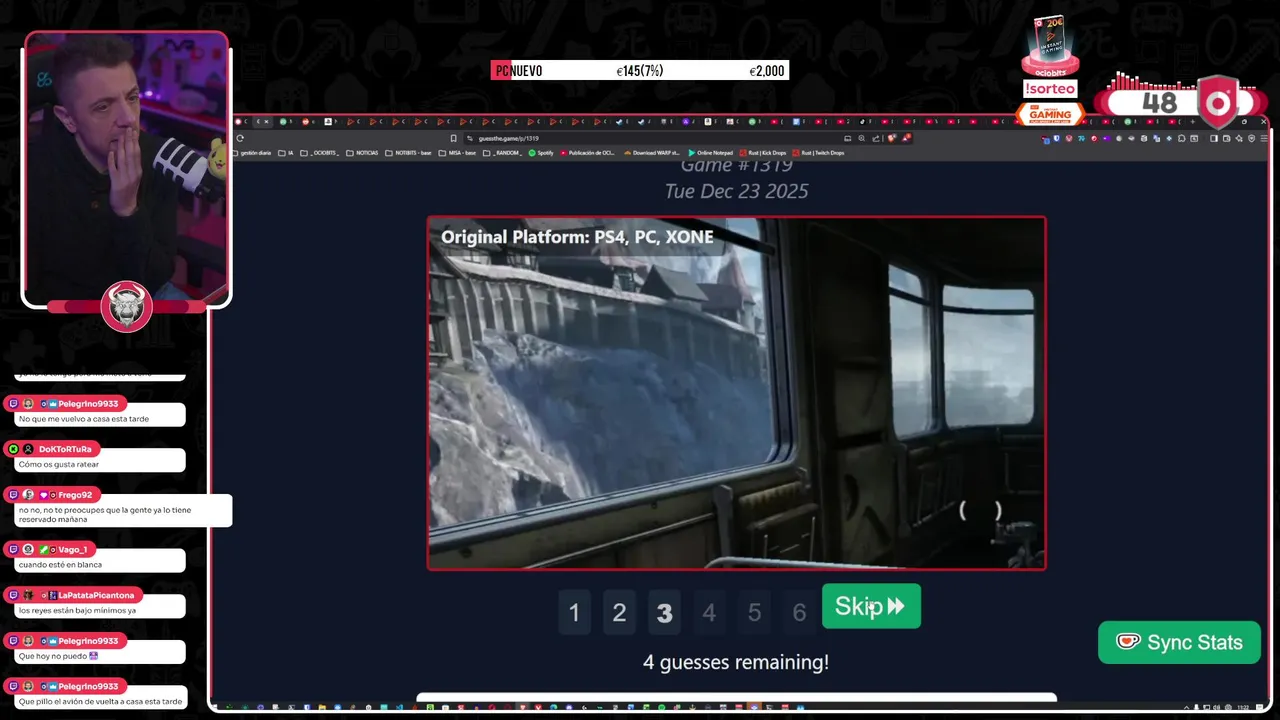The height and width of the screenshot is (720, 1280).
Task: Show clue image number 2
Action: click(619, 612)
